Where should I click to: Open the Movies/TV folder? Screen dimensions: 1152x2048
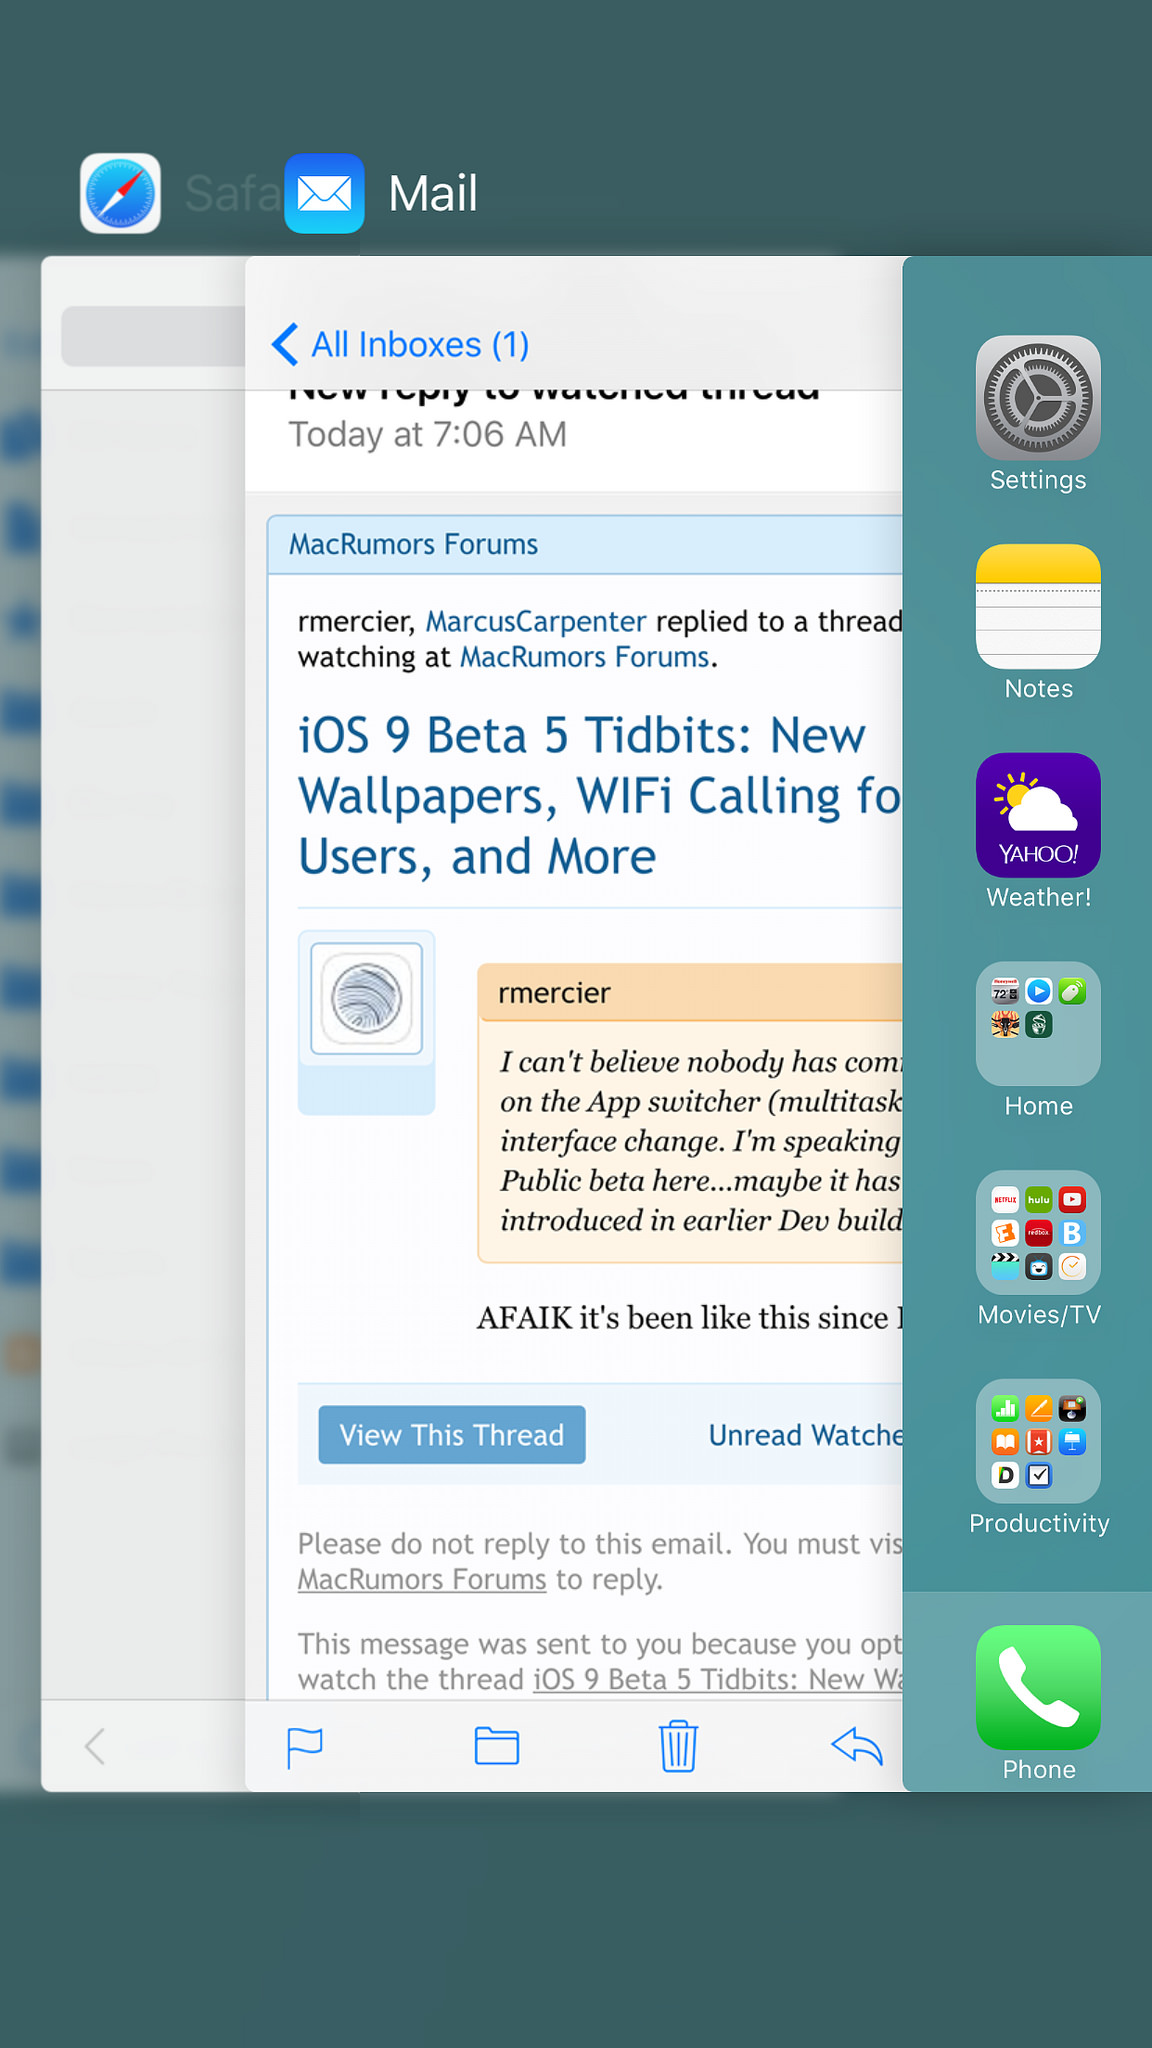(x=1038, y=1233)
